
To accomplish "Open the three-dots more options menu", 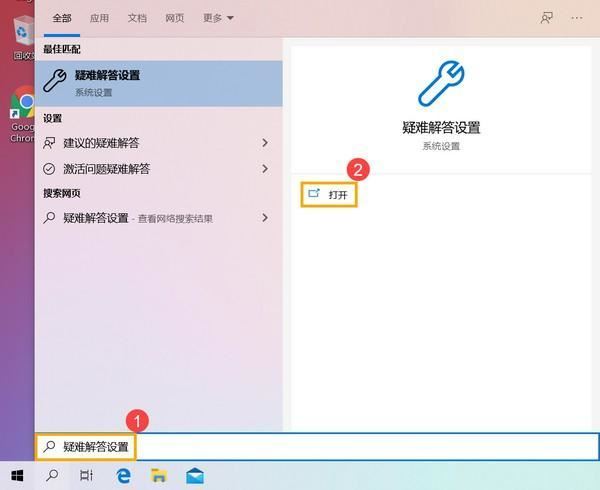I will coord(576,18).
